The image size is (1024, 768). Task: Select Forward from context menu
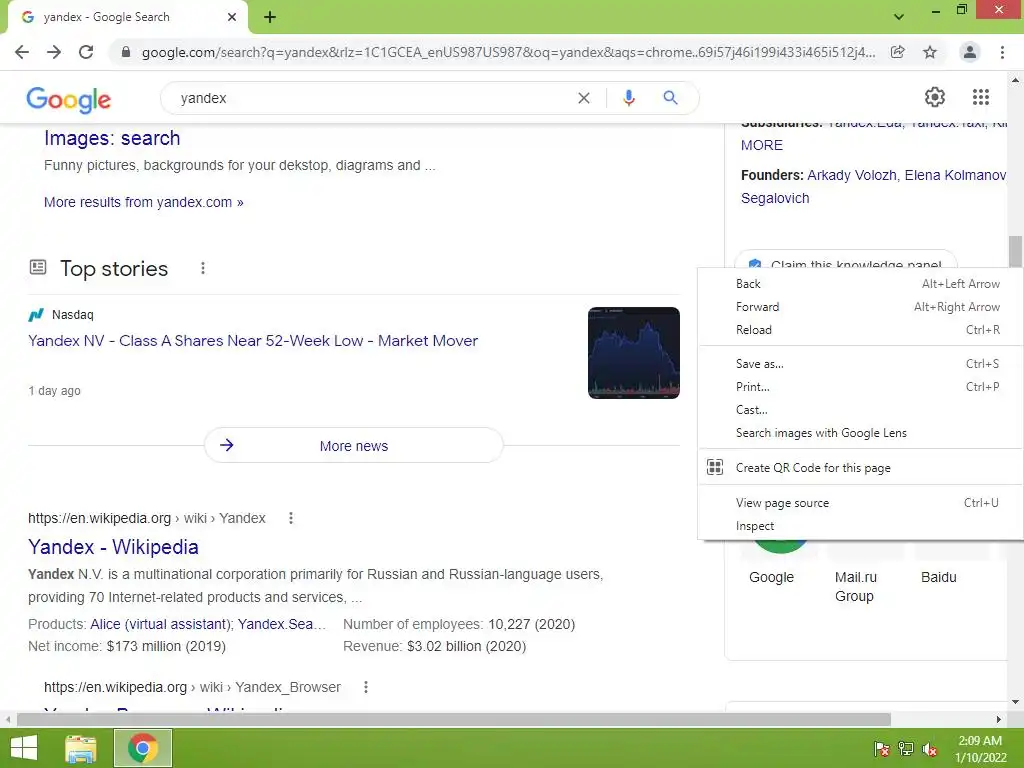click(x=861, y=307)
